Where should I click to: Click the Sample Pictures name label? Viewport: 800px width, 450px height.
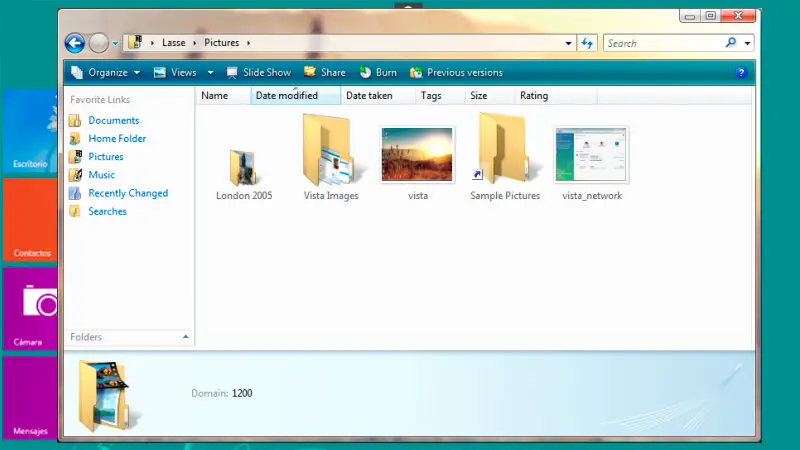pyautogui.click(x=505, y=195)
